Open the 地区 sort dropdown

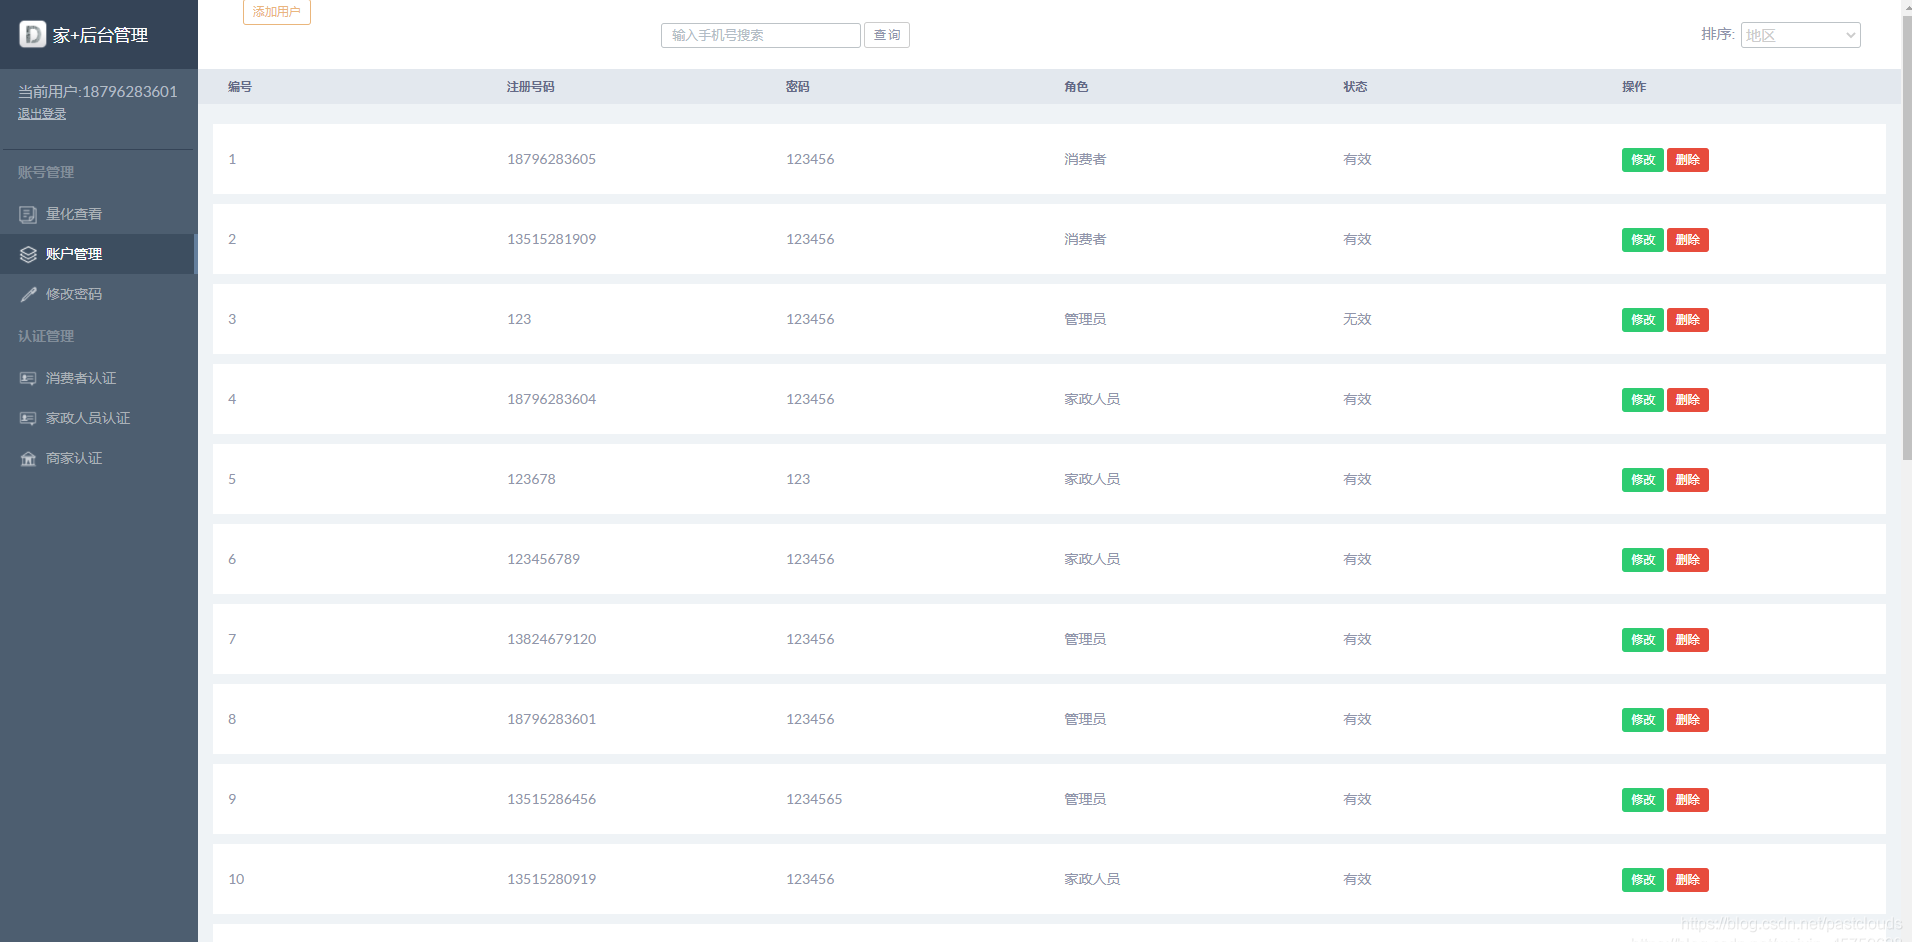(1801, 35)
